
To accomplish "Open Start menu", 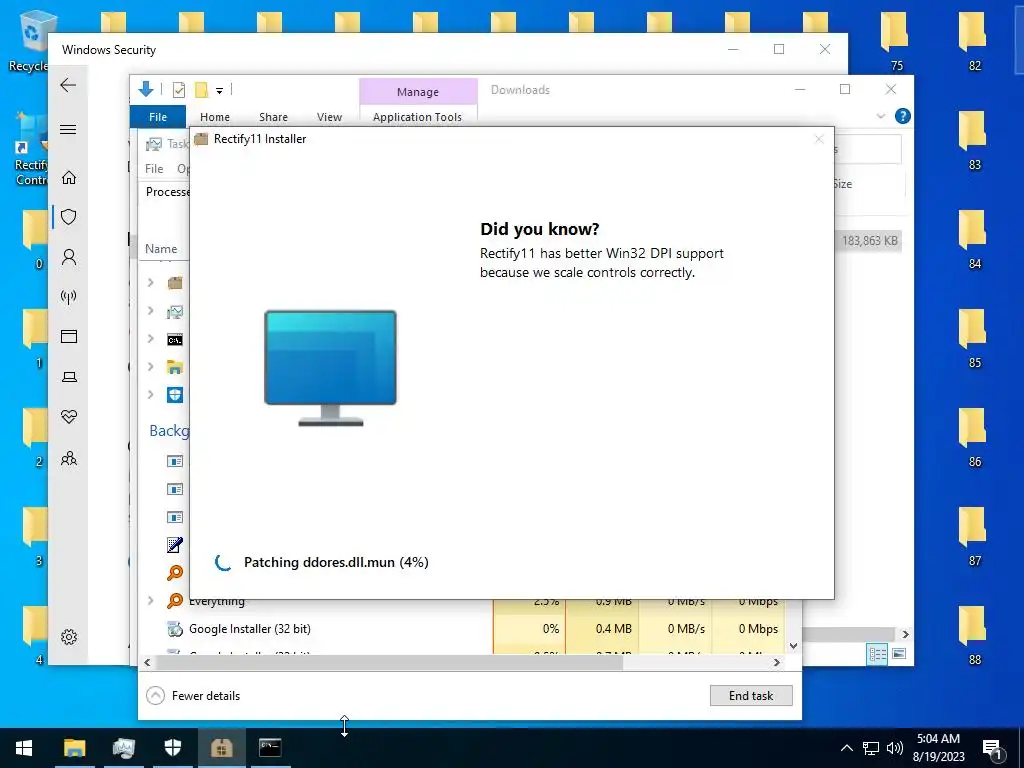I will coord(24,748).
